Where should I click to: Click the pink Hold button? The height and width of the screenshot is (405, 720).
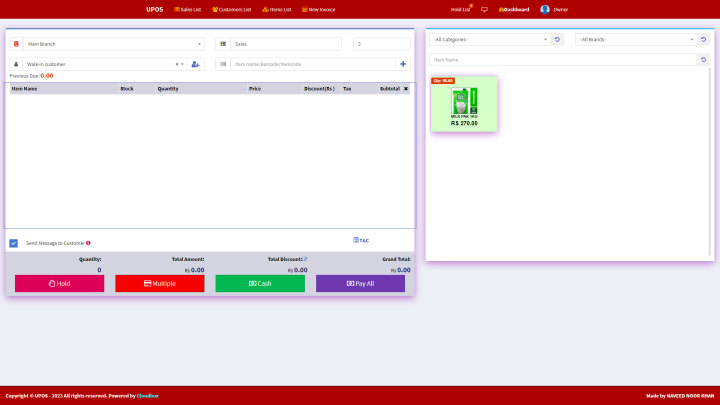click(59, 283)
